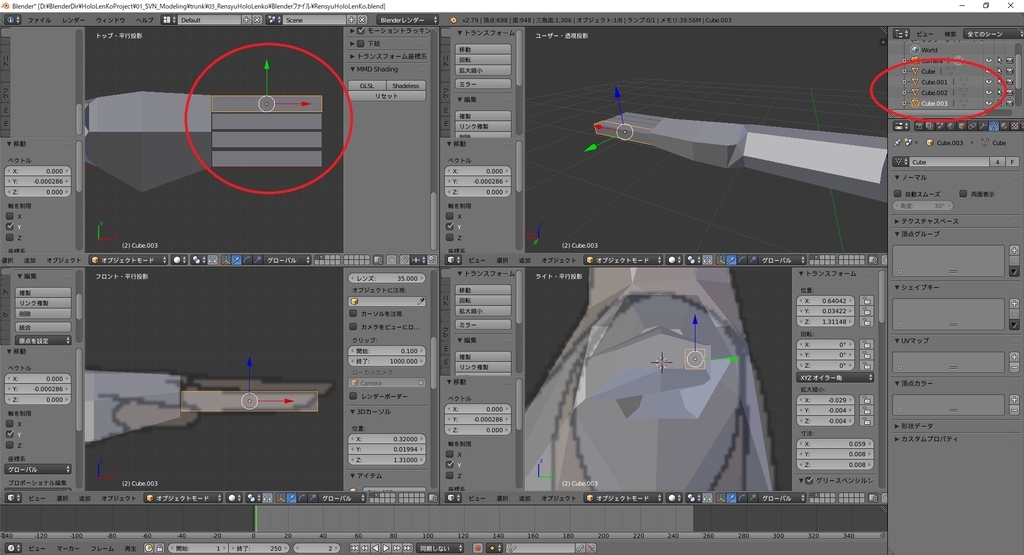
Task: Expand Cube.001 in the outliner tree
Action: pos(904,82)
